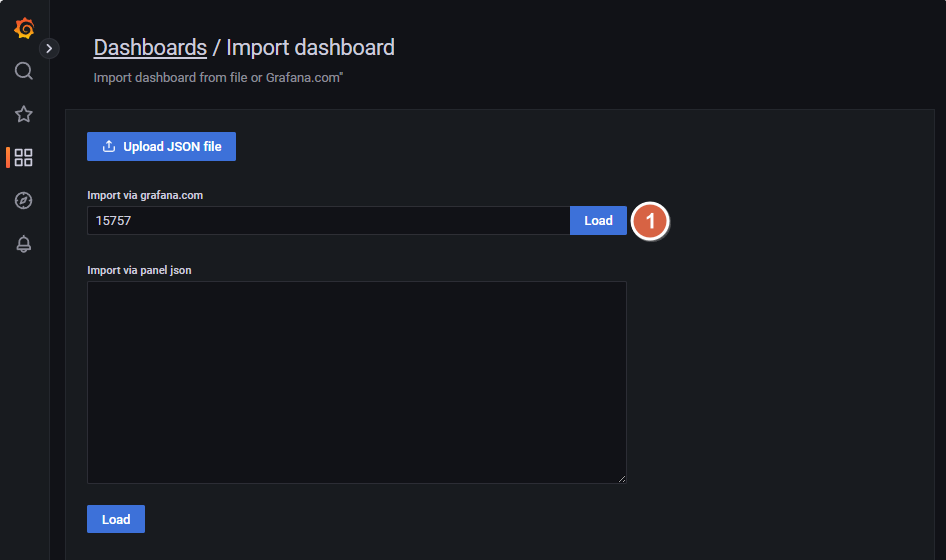
Task: Click the bottom Load button under panel json
Action: (116, 519)
